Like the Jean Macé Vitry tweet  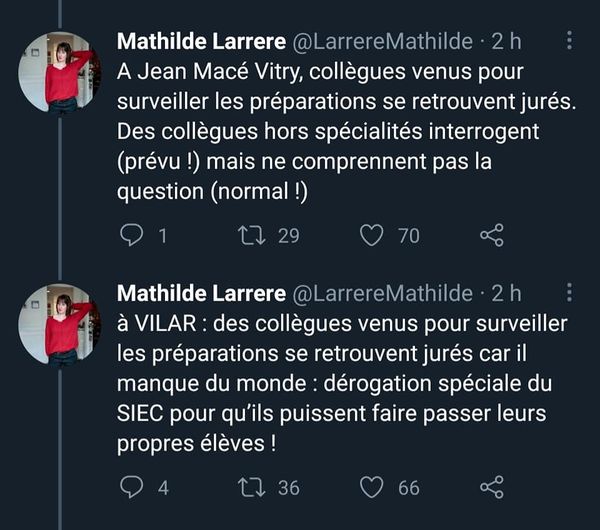pos(372,235)
